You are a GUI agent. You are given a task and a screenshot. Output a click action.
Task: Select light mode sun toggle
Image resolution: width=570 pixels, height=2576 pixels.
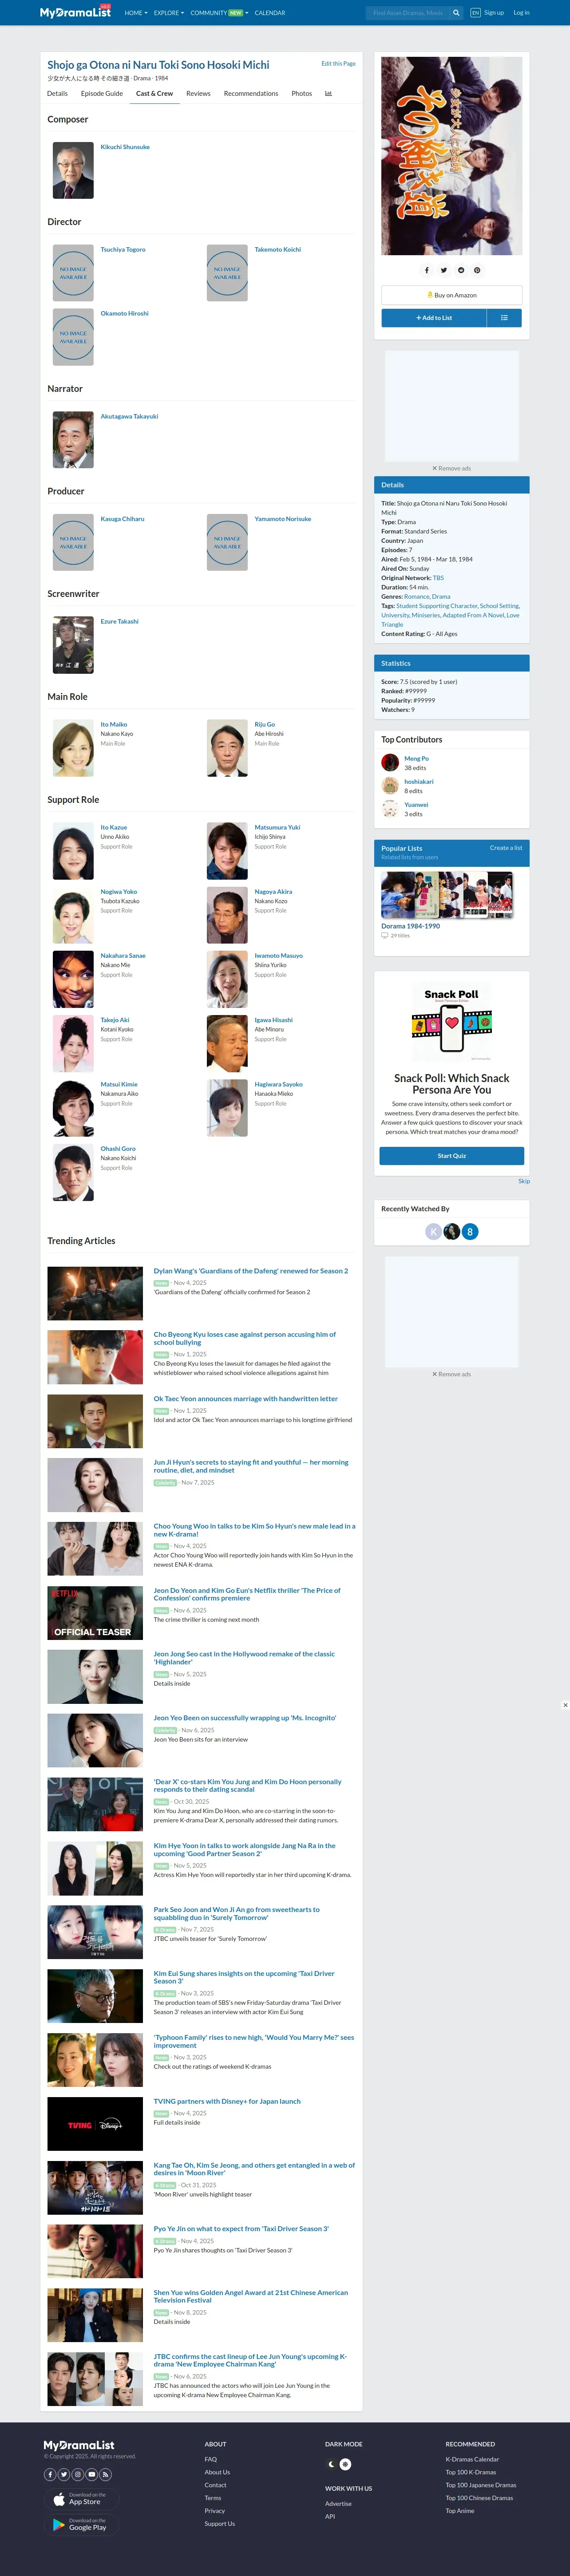[345, 2464]
